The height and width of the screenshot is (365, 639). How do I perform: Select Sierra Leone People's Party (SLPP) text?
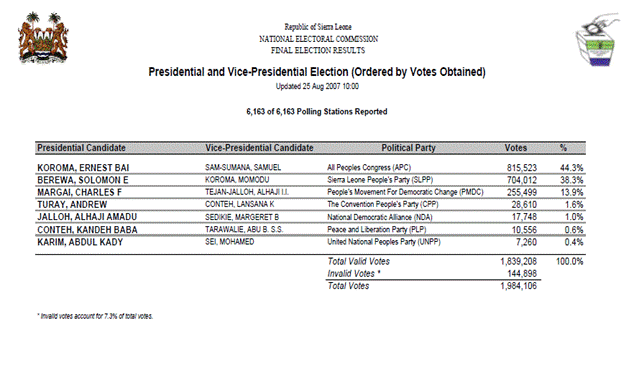380,180
